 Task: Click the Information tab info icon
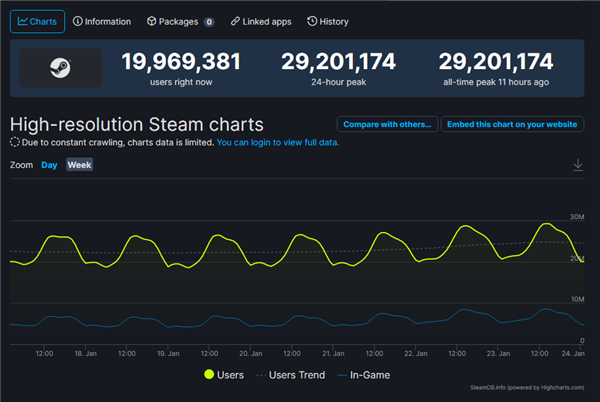coord(78,21)
